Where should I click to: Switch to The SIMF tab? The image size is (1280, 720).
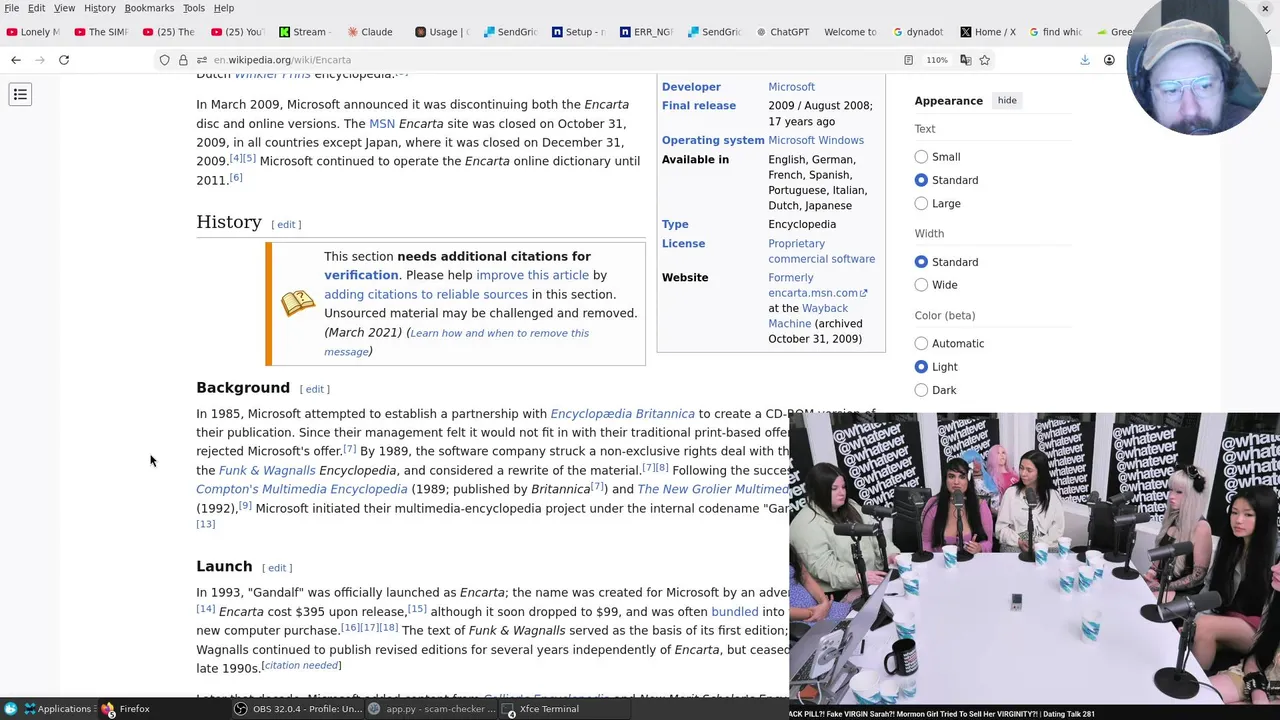101,32
